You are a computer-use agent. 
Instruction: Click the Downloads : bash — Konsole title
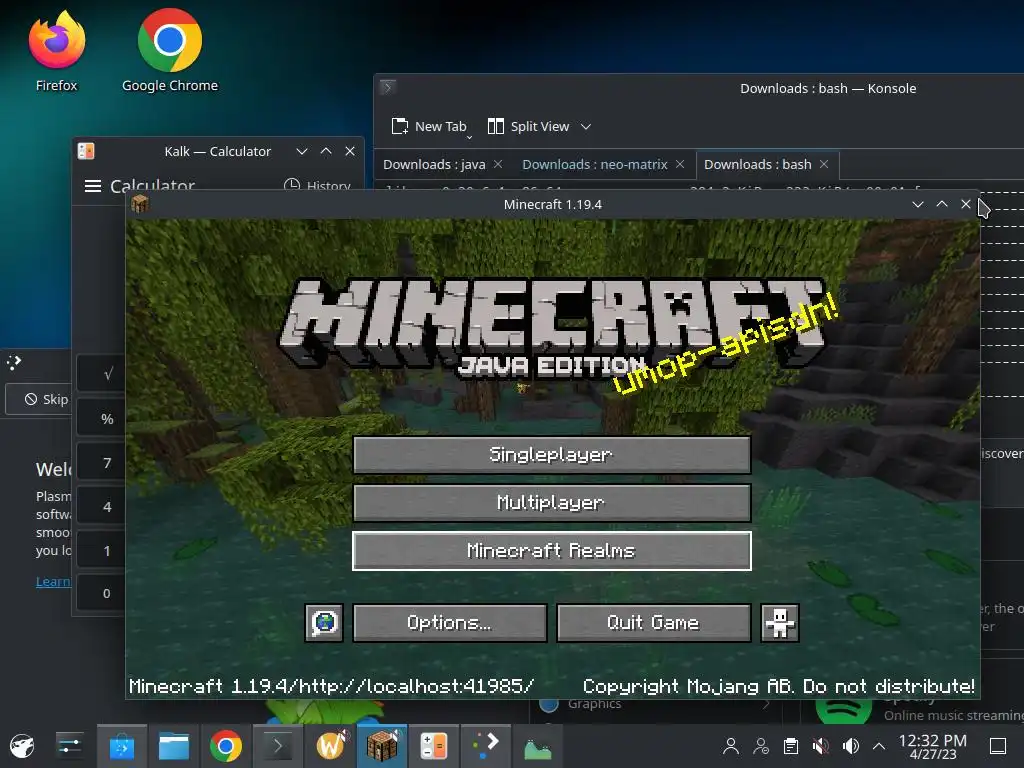tap(827, 88)
